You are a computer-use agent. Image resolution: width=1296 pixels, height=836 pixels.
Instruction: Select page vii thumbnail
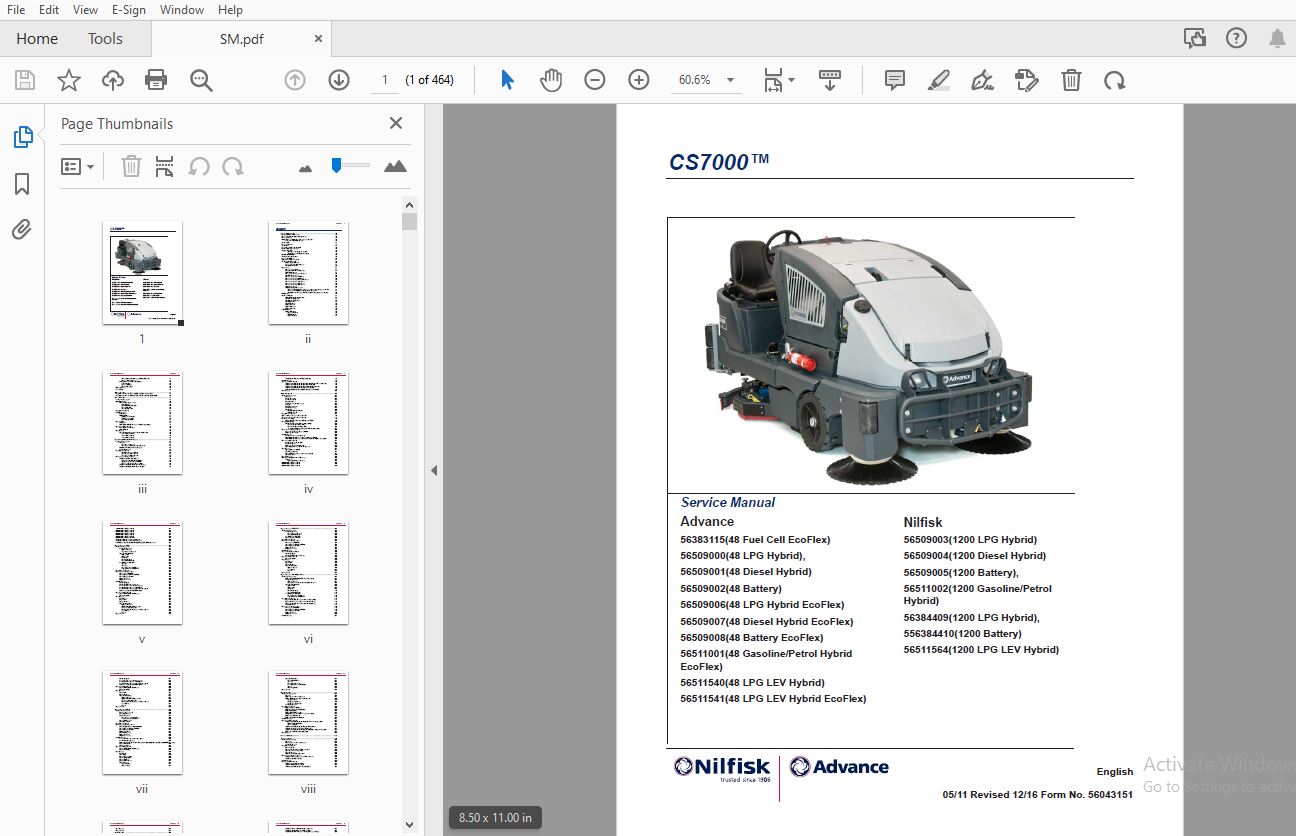142,723
